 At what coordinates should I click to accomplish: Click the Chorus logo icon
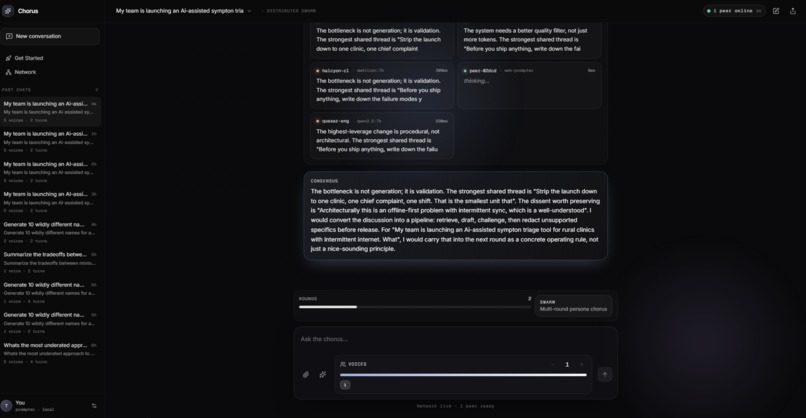click(x=8, y=11)
